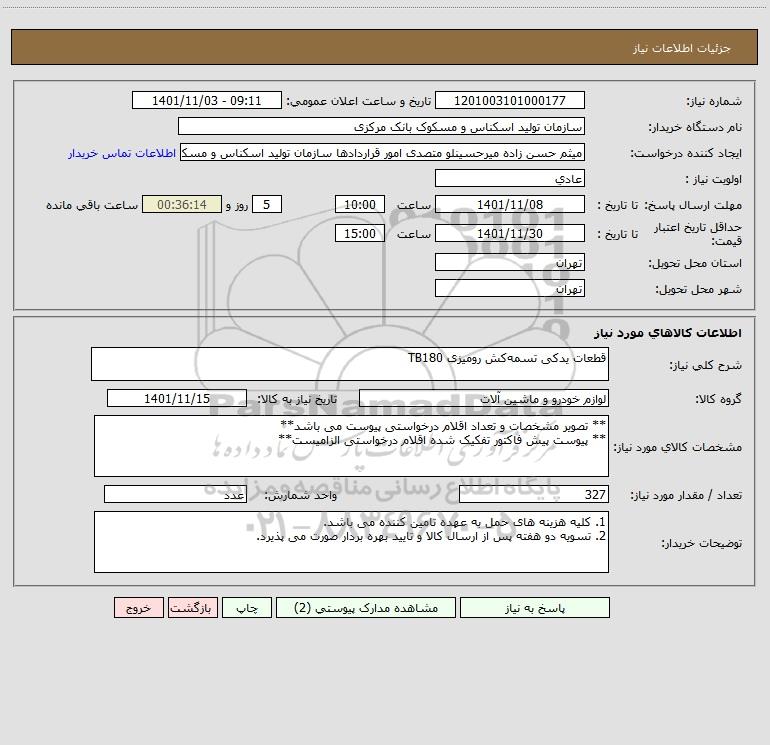Image resolution: width=770 pixels, height=745 pixels.
Task: Click the label توضیحات خریدار
Action: 702,543
